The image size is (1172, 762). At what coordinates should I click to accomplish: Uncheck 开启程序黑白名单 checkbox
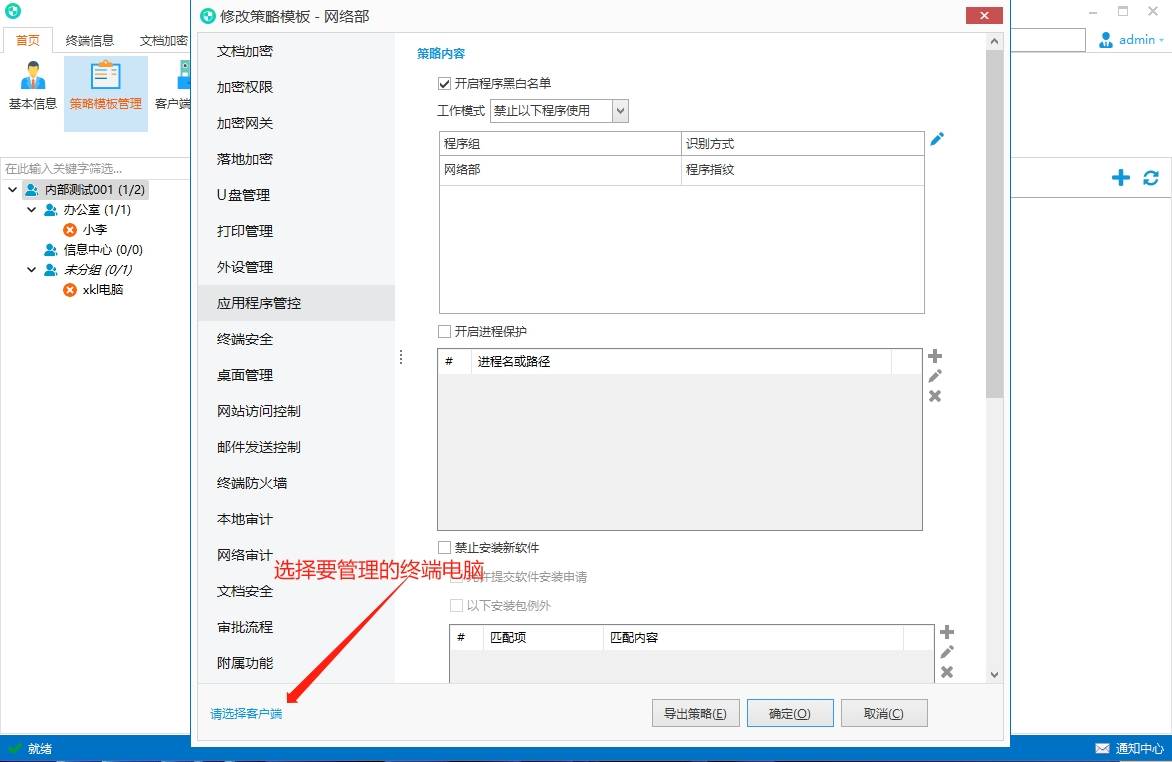445,83
